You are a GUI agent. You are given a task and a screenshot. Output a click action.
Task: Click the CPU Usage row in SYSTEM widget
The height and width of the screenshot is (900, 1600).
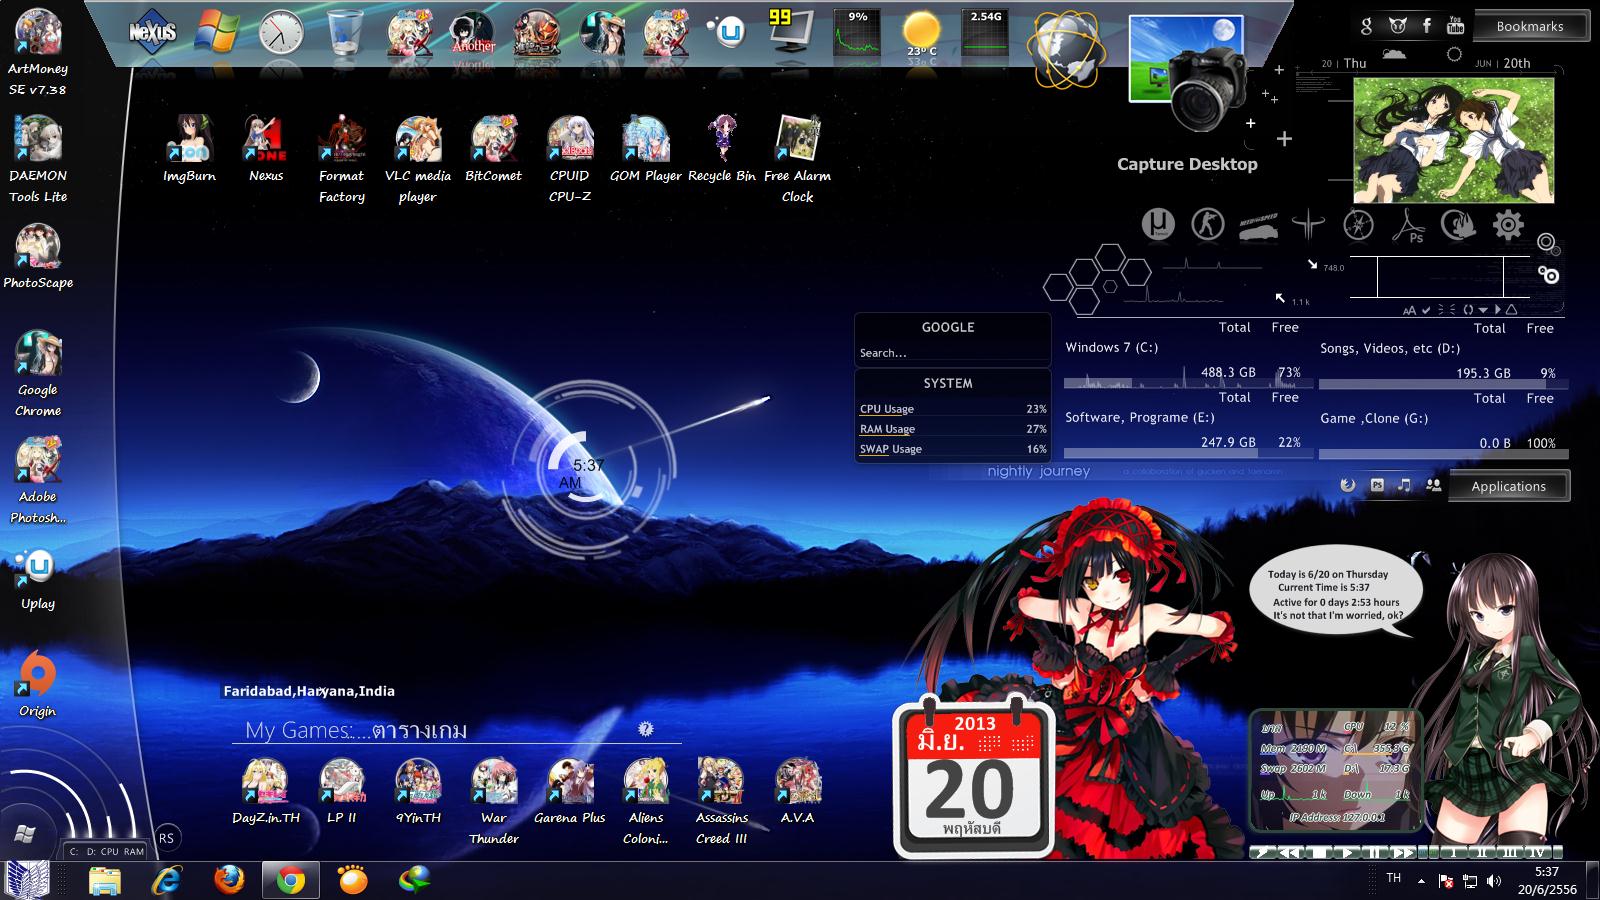coord(953,409)
